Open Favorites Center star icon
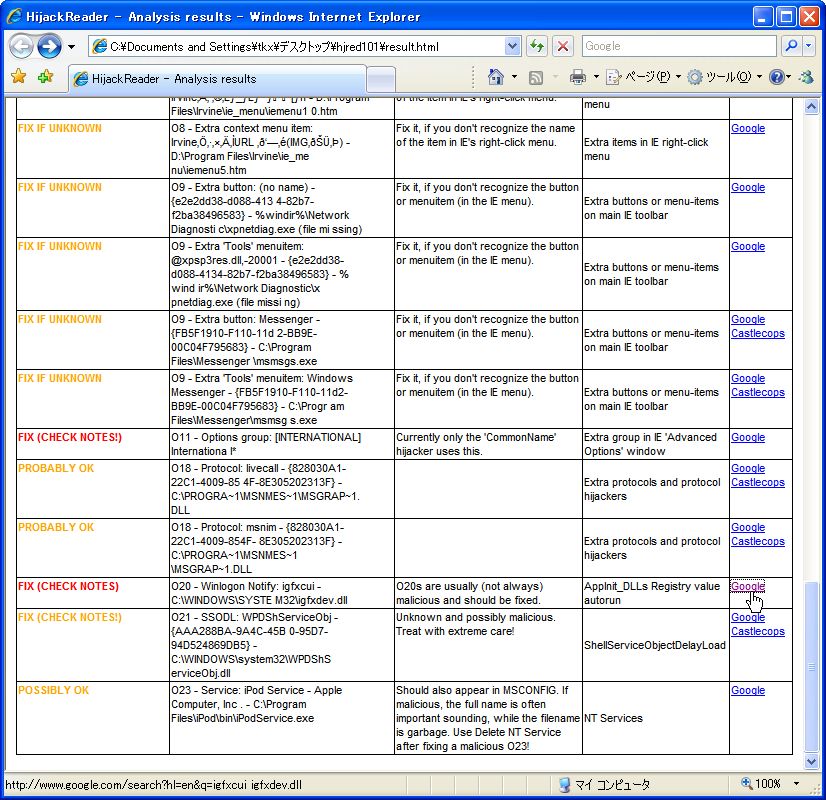The image size is (826, 800). click(19, 77)
